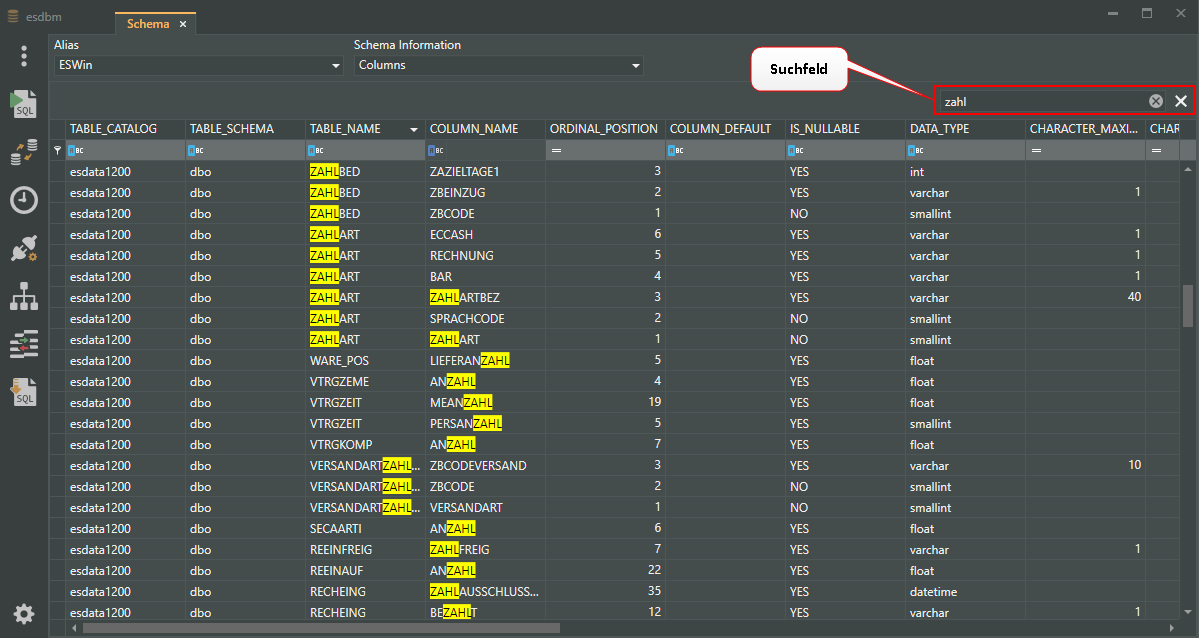Click the TABLE_NAME sort arrow
Viewport: 1199px width, 638px height.
click(x=414, y=129)
